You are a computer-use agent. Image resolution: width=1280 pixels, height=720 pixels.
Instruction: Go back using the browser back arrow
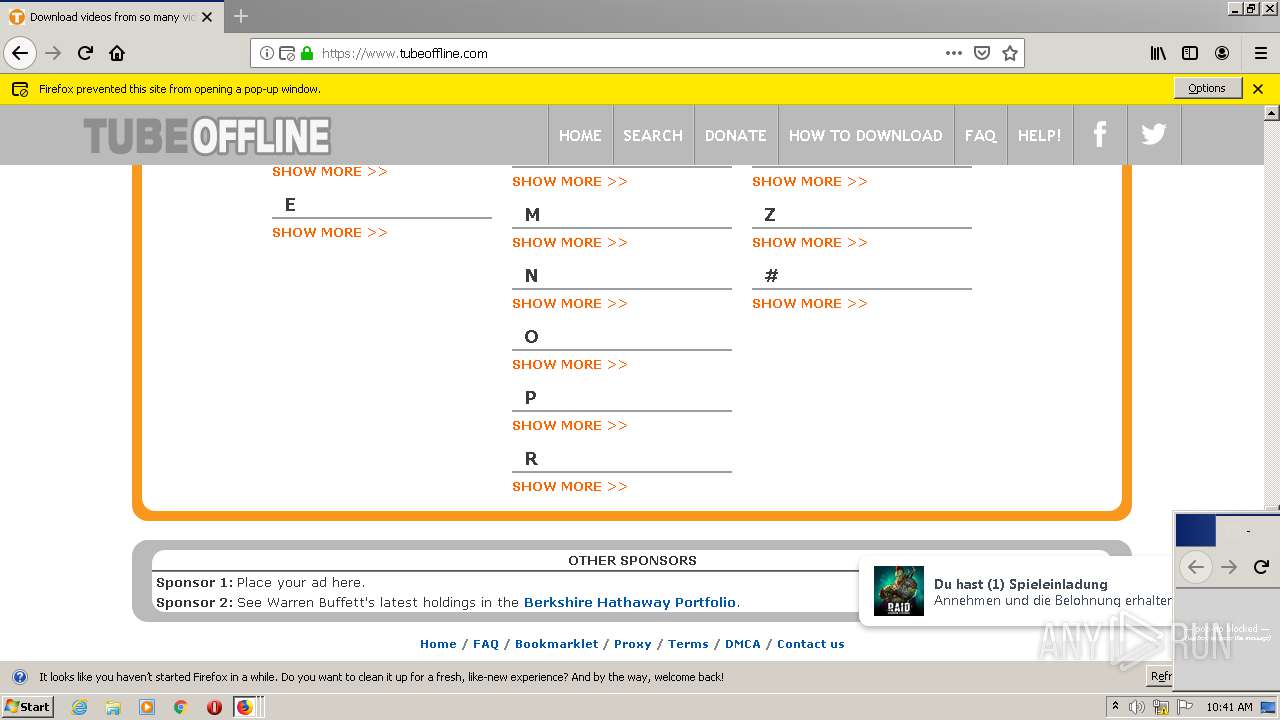pos(20,53)
